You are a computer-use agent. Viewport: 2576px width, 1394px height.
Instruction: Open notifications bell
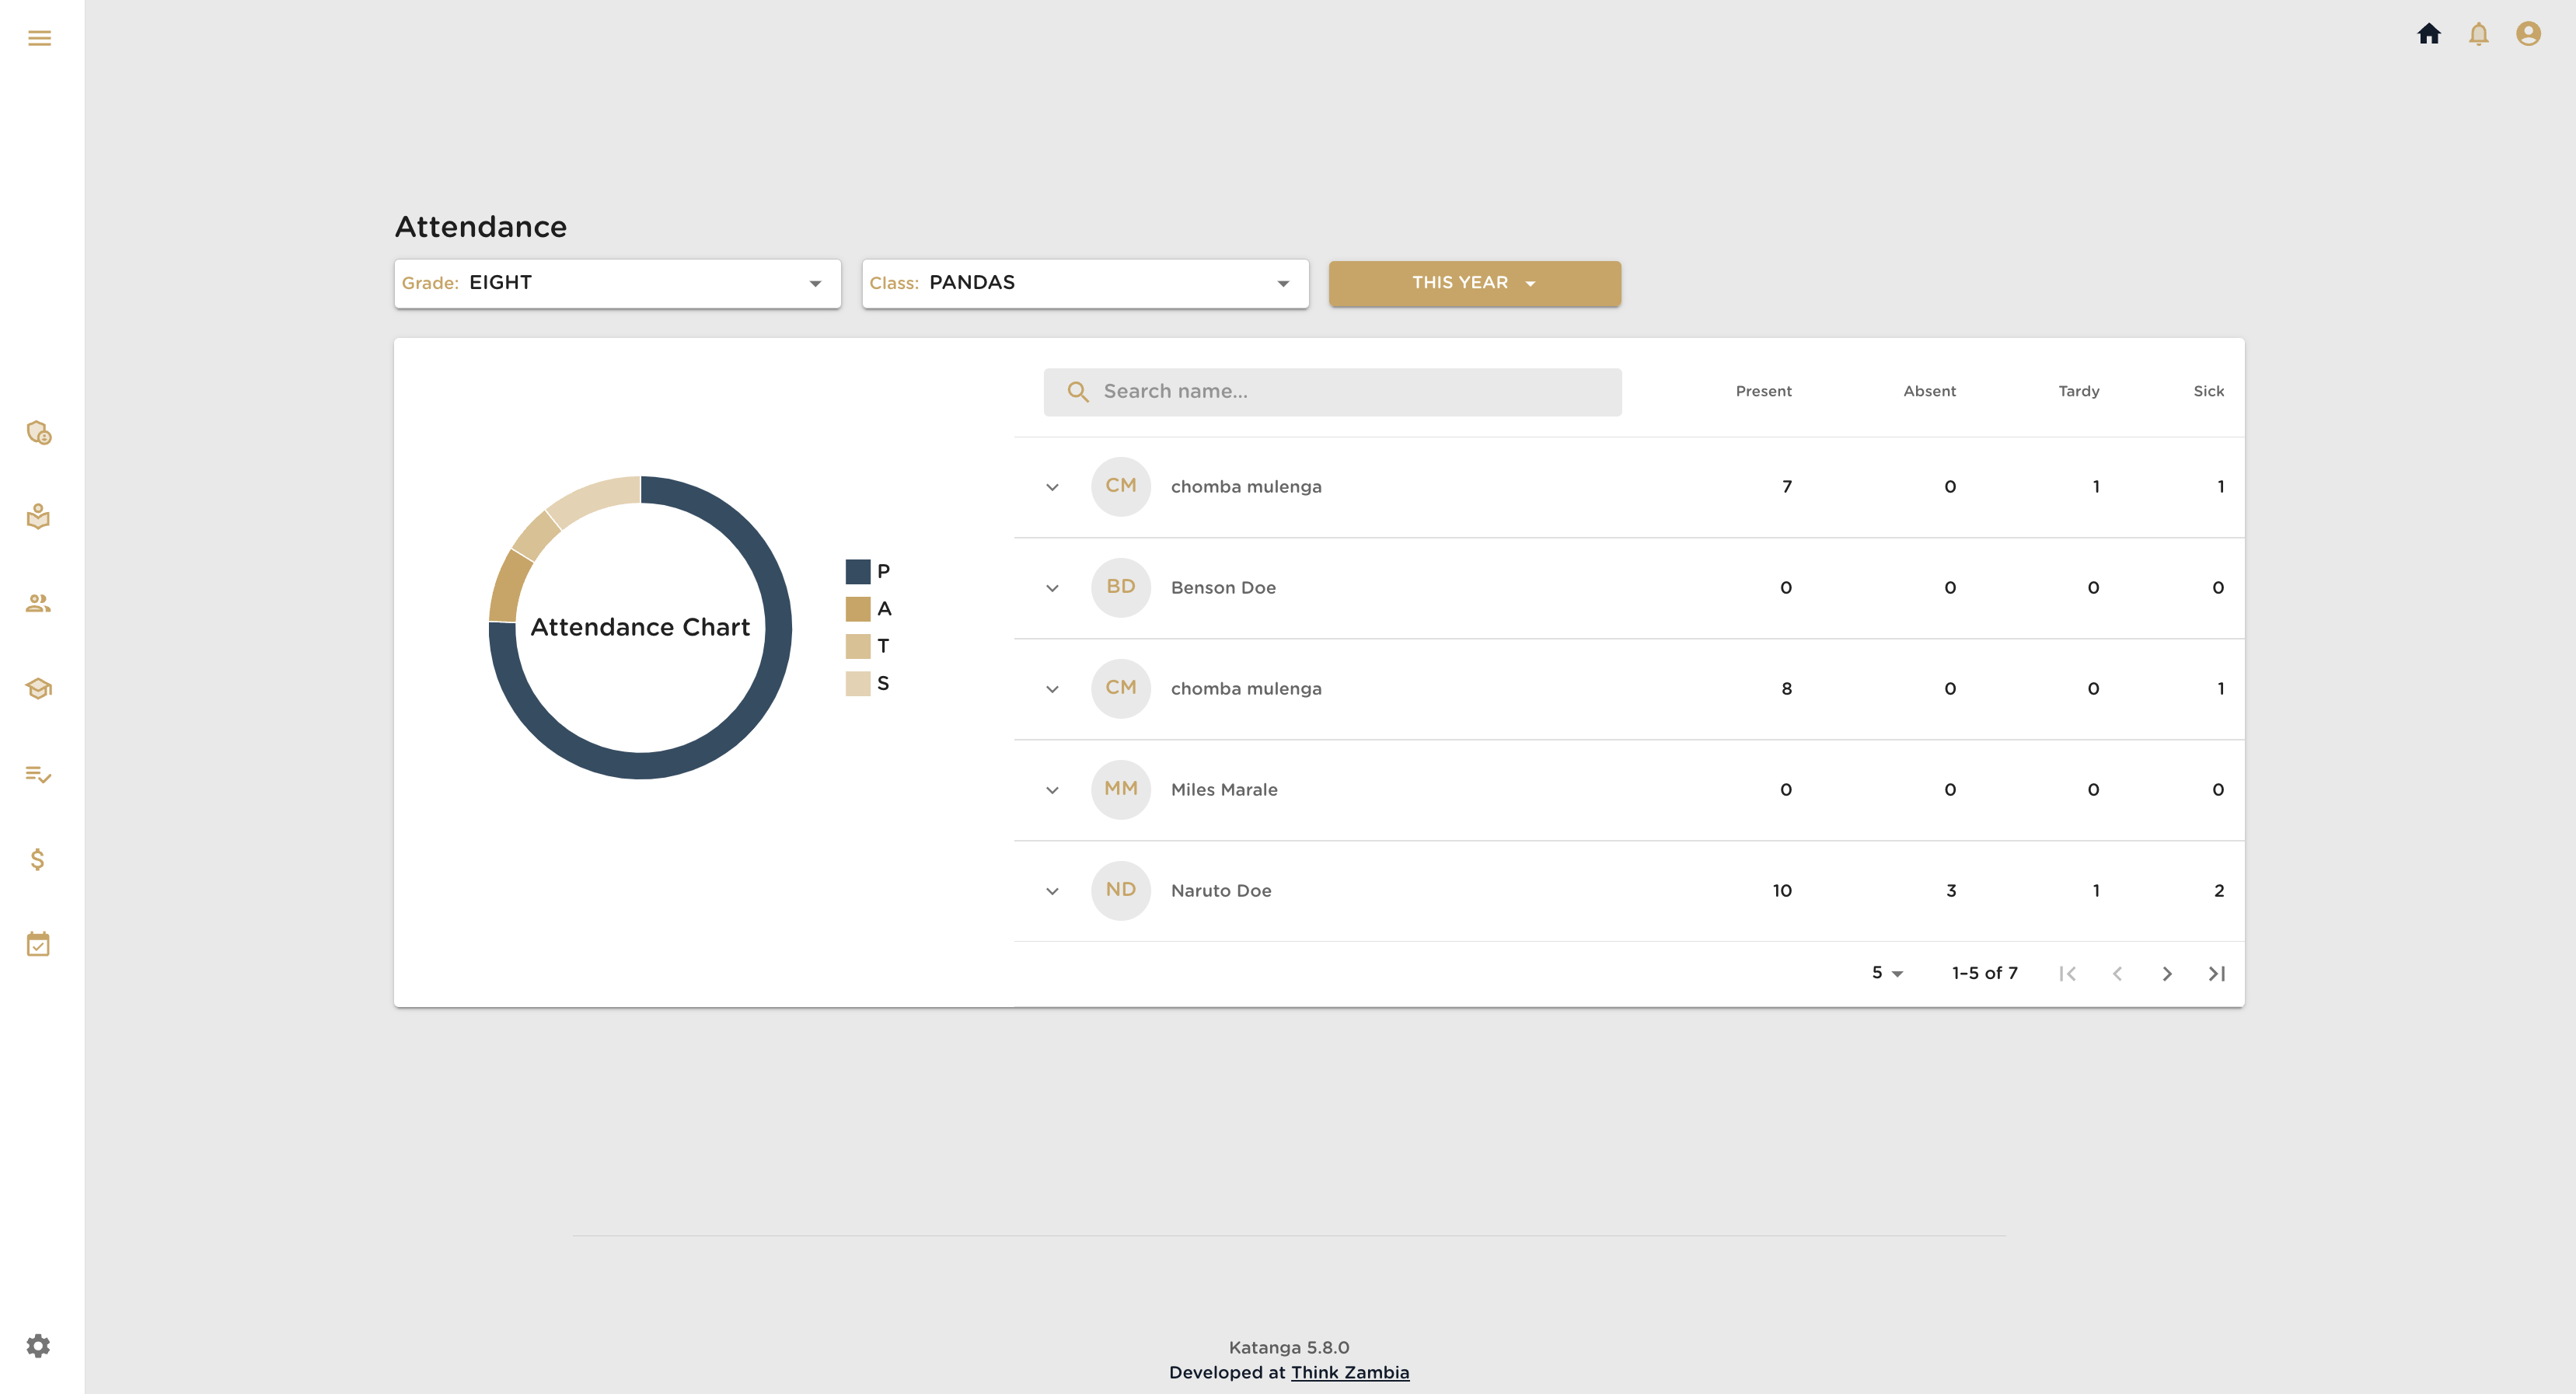pos(2478,34)
